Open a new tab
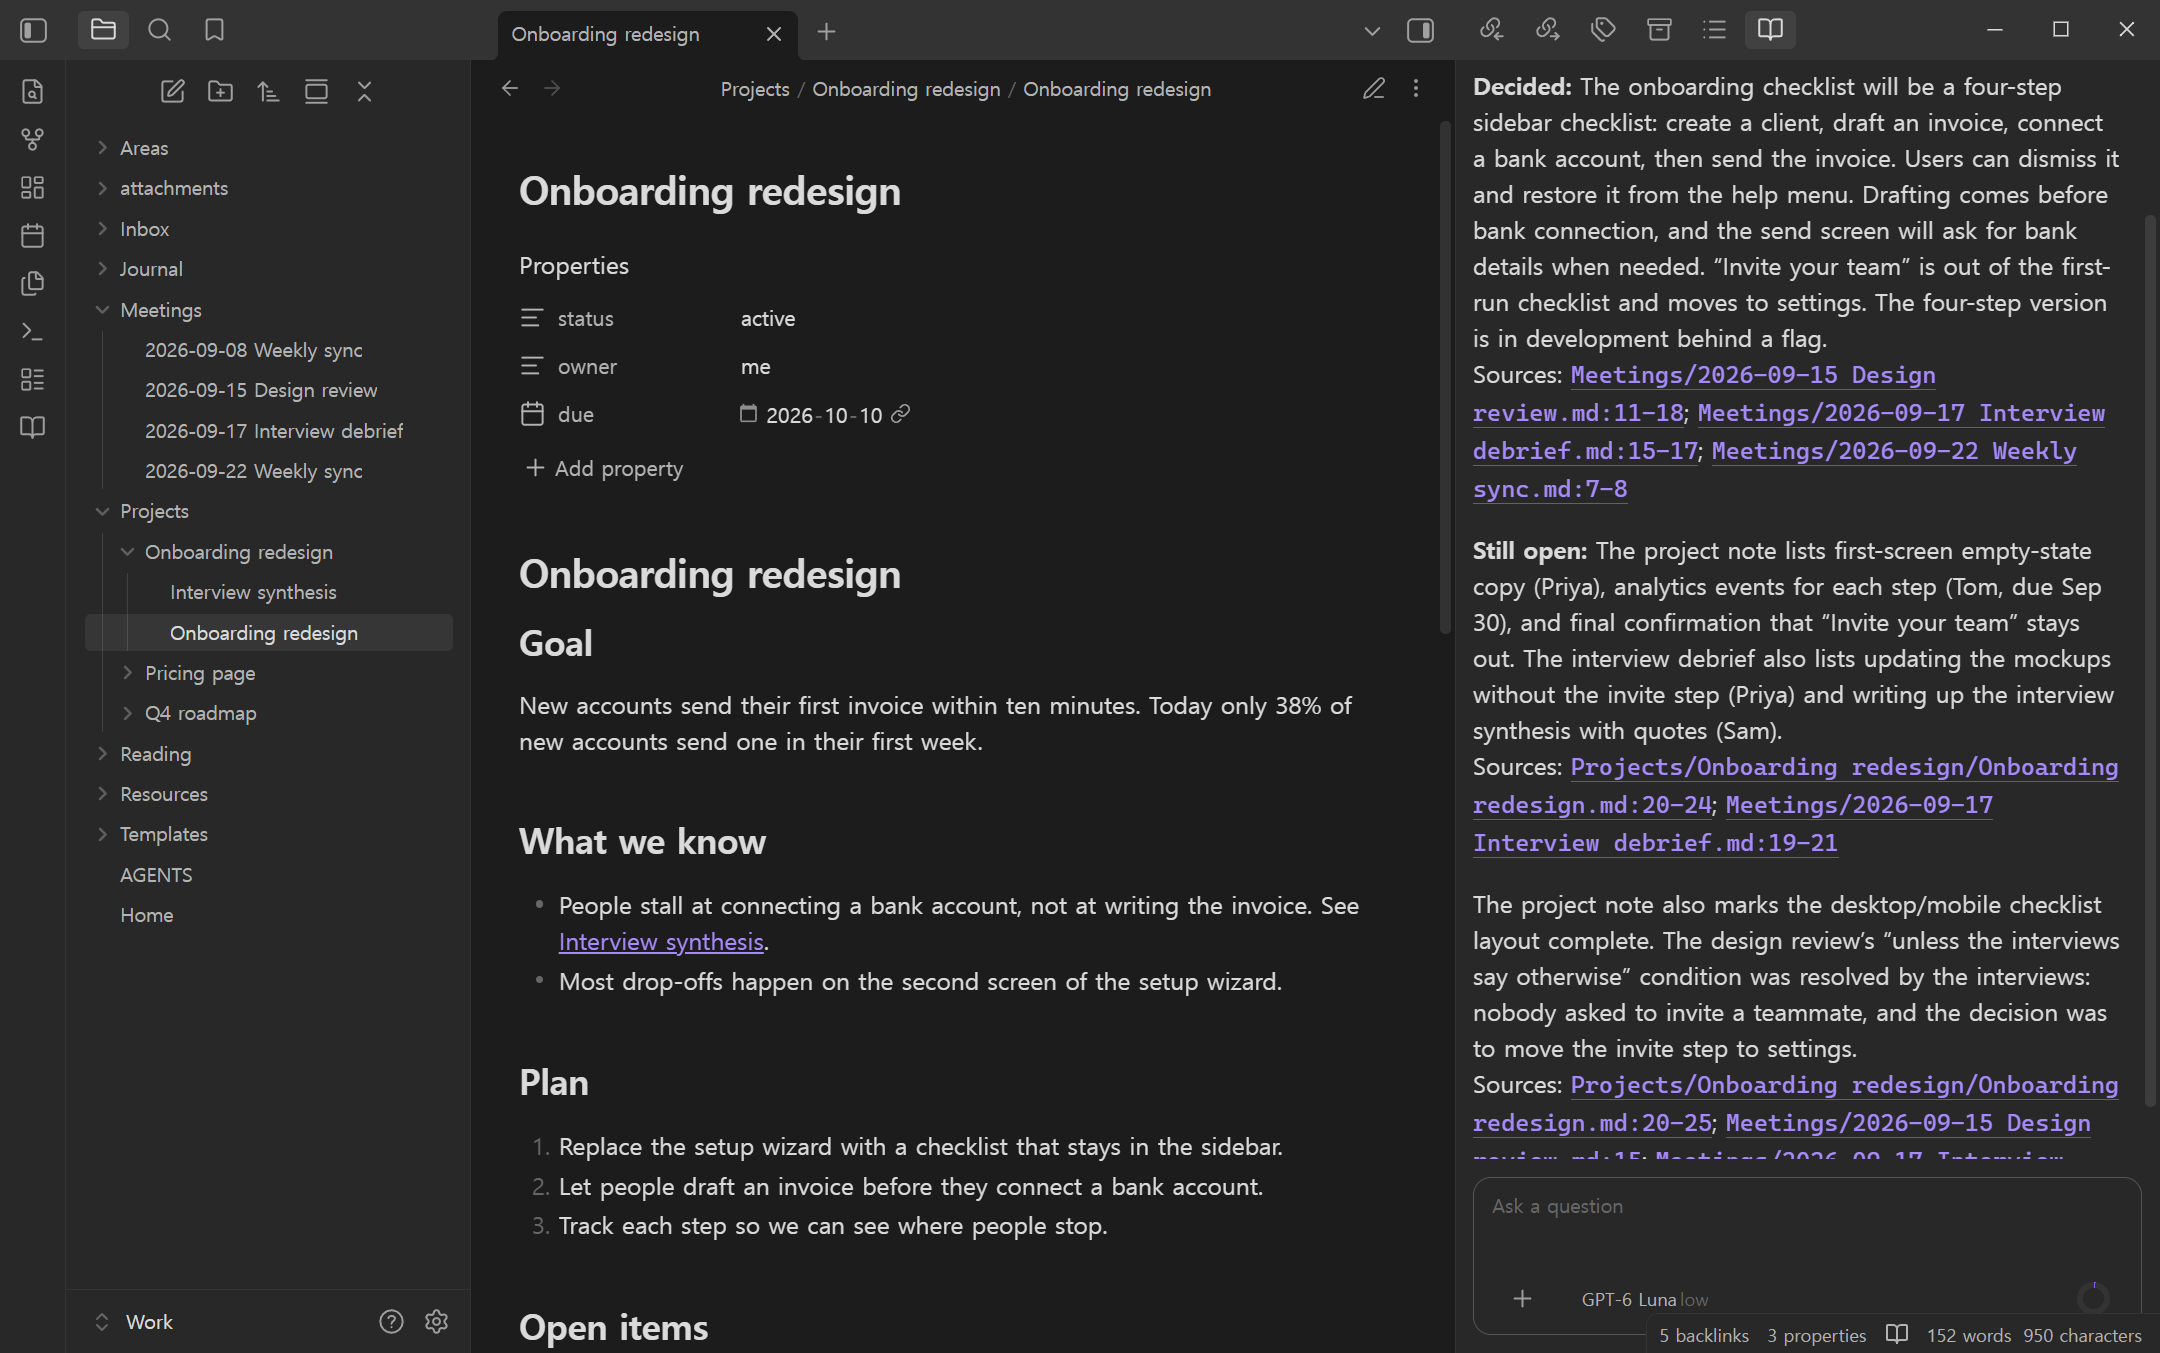2160x1353 pixels. tap(826, 32)
